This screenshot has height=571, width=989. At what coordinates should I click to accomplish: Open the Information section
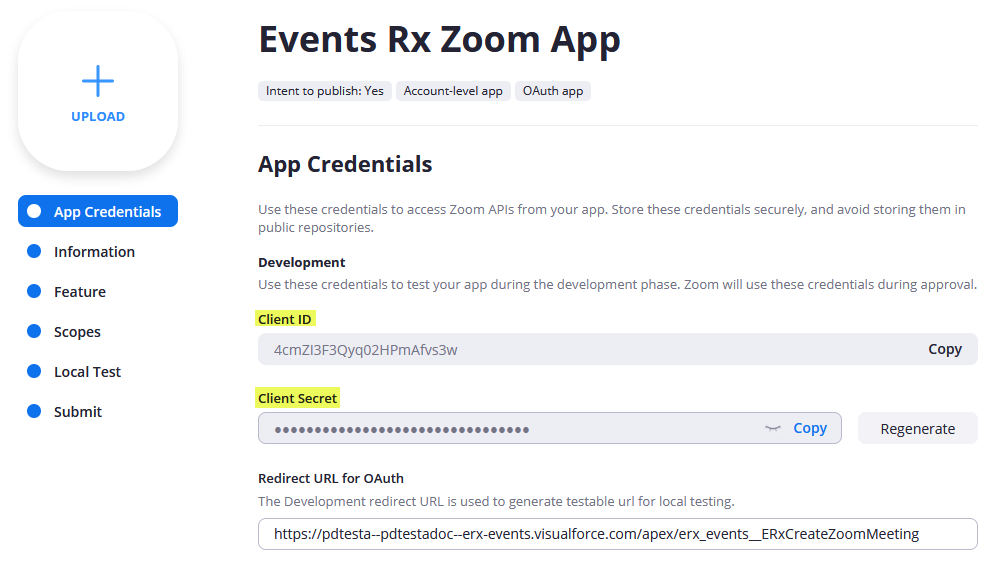pos(94,252)
